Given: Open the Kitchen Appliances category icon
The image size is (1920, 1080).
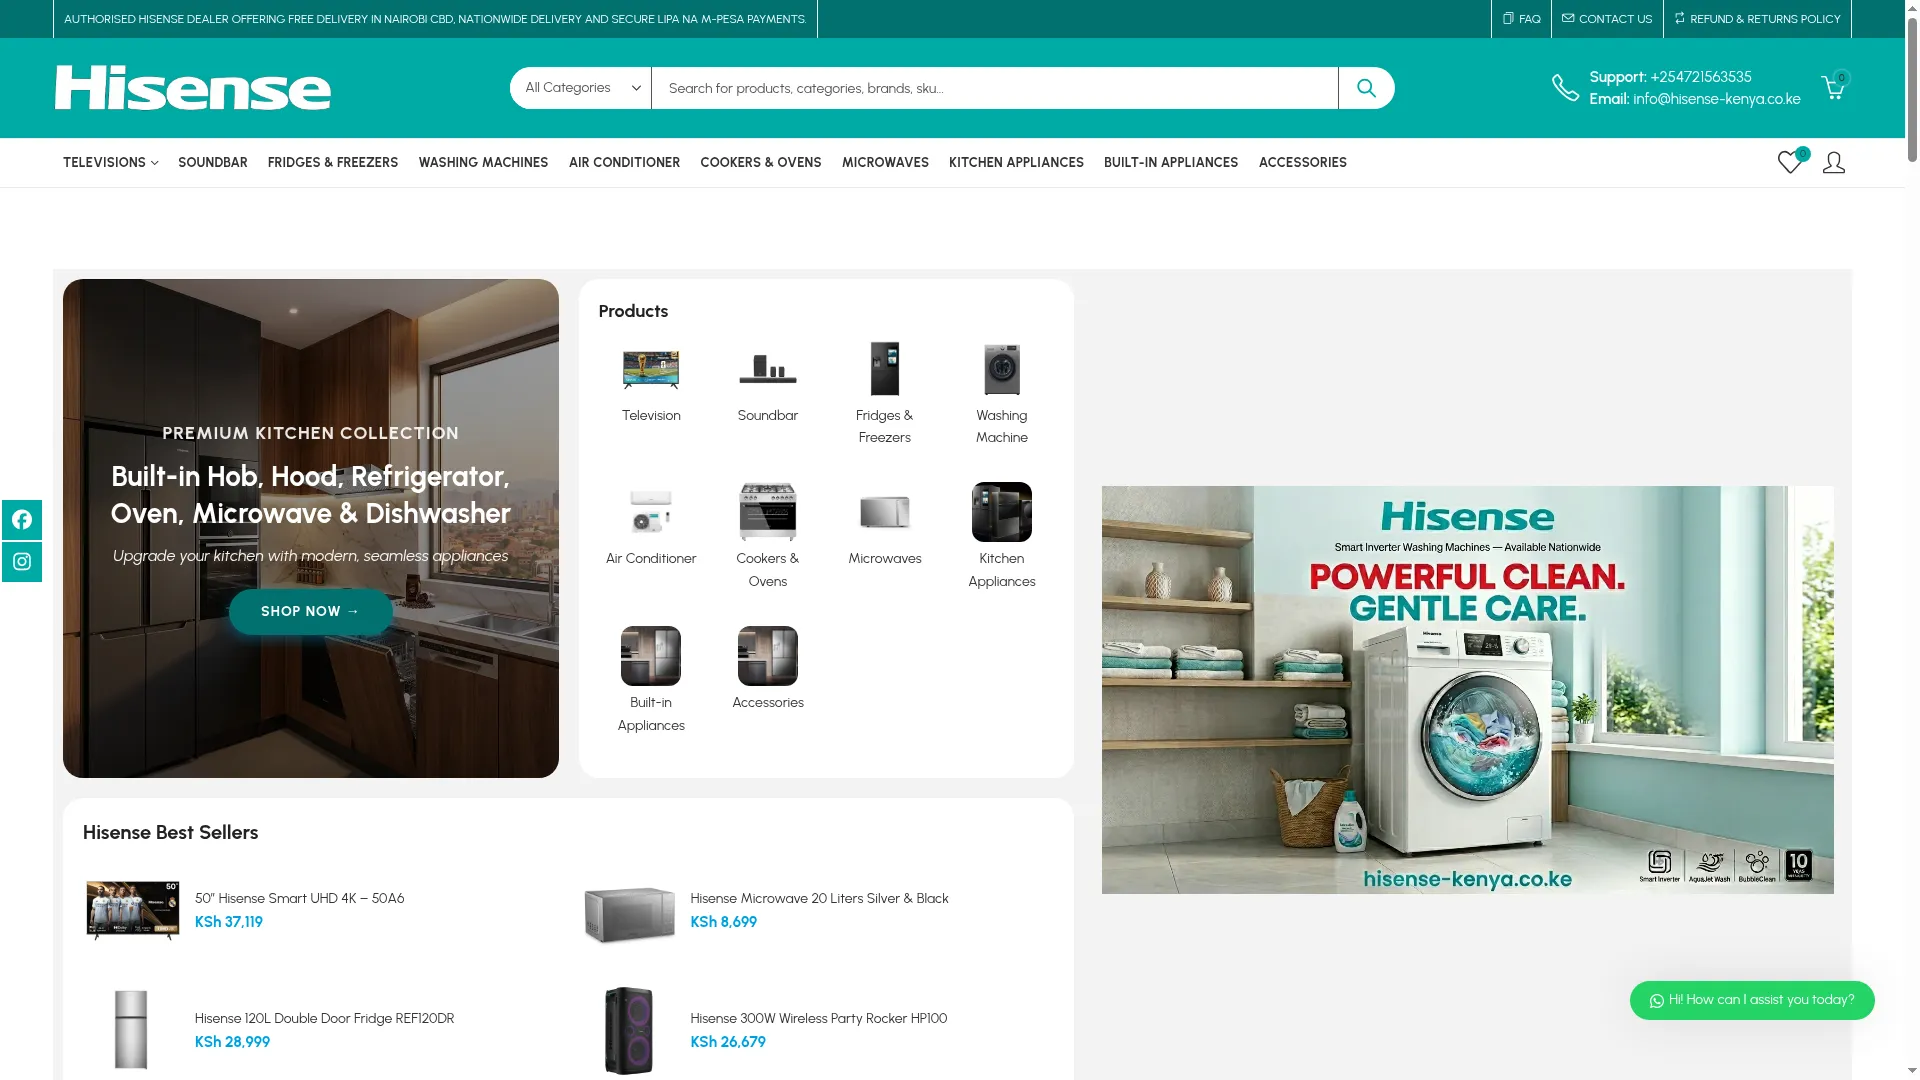Looking at the screenshot, I should [1002, 512].
